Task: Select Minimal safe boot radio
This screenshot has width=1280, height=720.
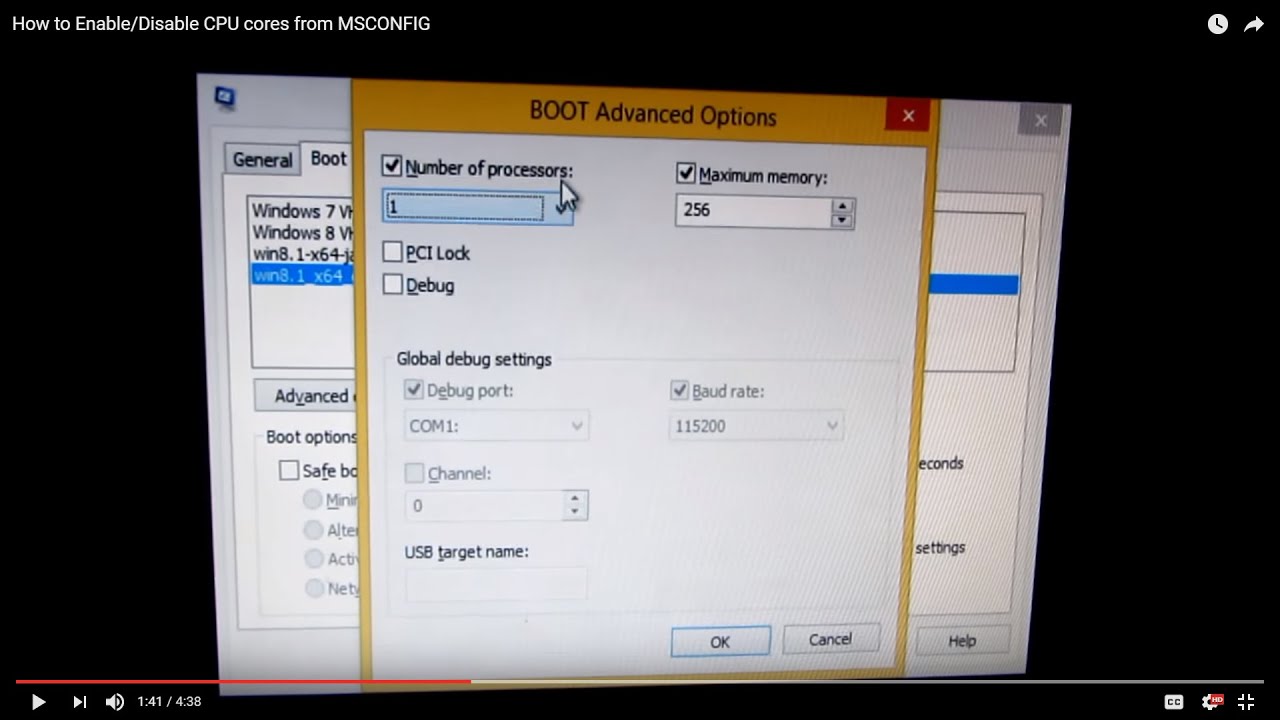Action: [x=313, y=499]
